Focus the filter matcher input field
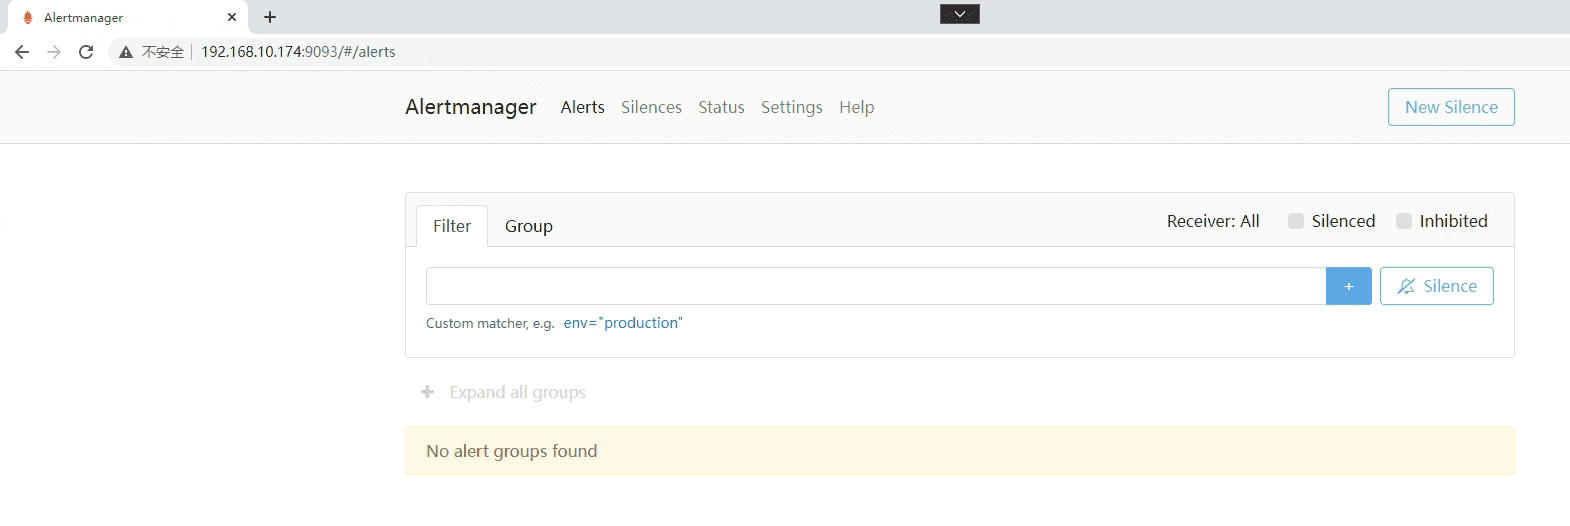 coord(876,286)
